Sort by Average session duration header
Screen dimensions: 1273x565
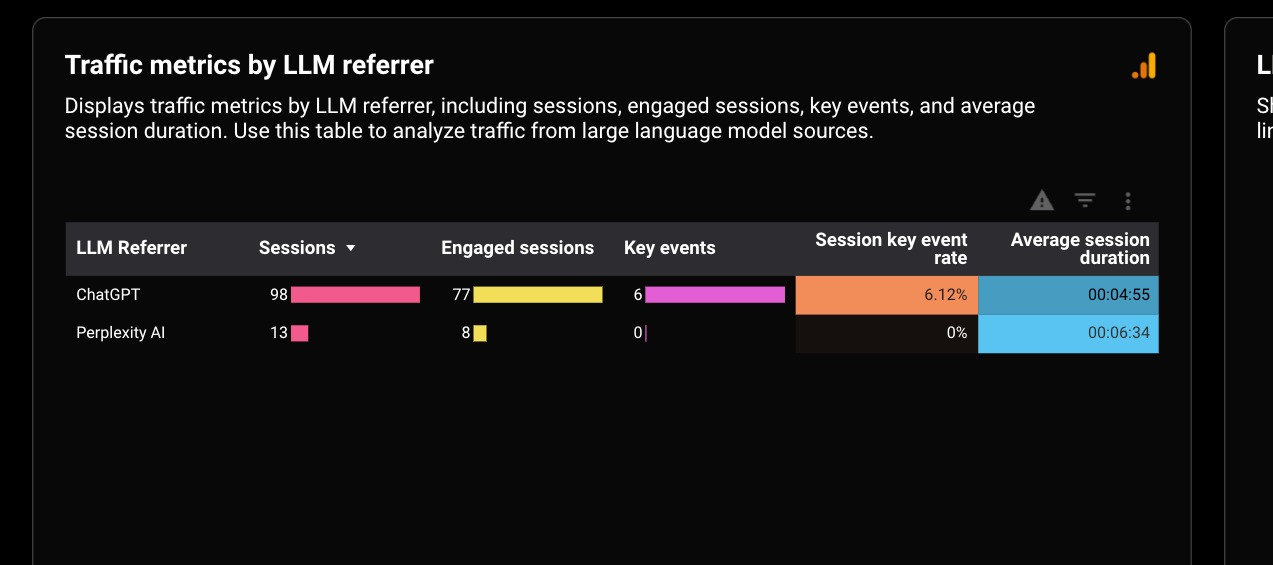pos(1080,249)
